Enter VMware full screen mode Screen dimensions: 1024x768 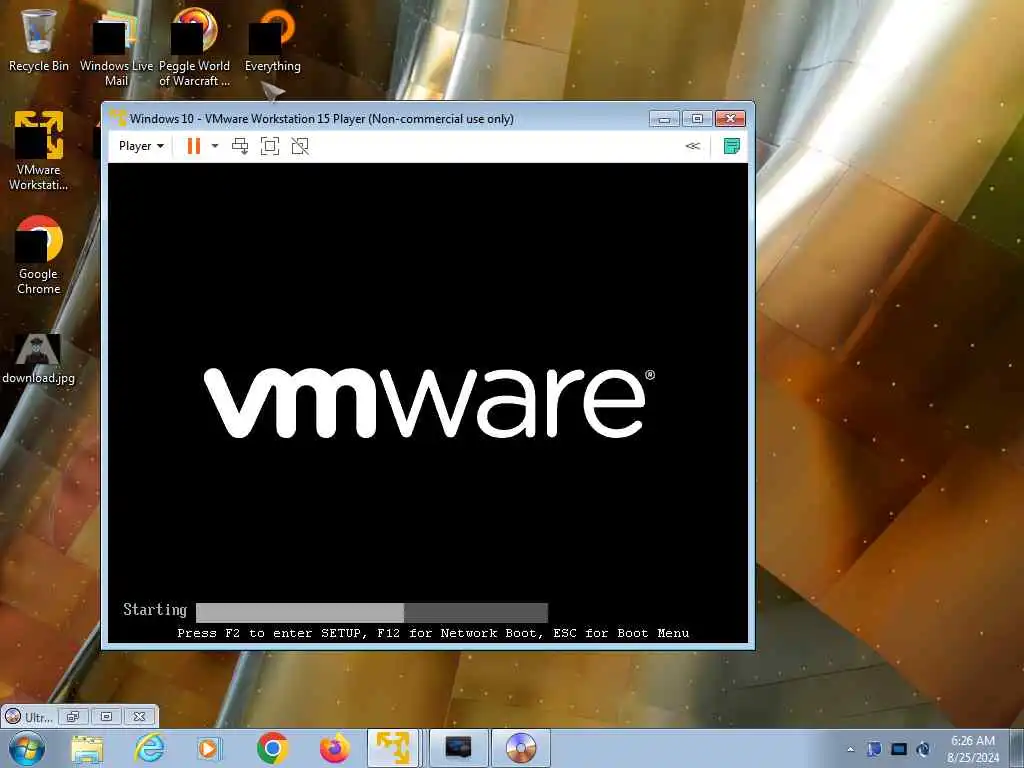(270, 146)
